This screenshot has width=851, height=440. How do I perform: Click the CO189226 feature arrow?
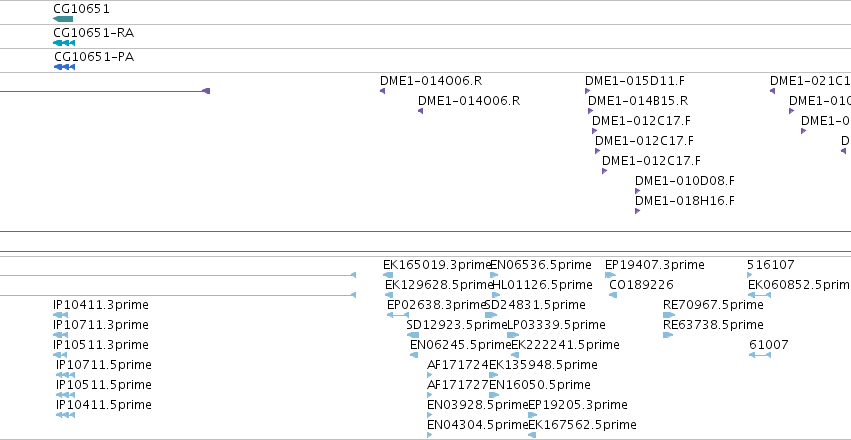tap(613, 295)
